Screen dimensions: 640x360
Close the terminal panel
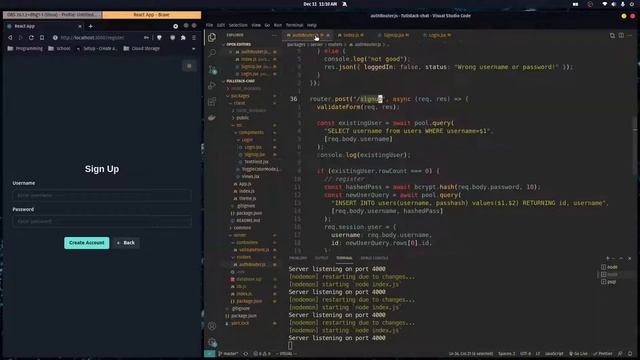629,258
